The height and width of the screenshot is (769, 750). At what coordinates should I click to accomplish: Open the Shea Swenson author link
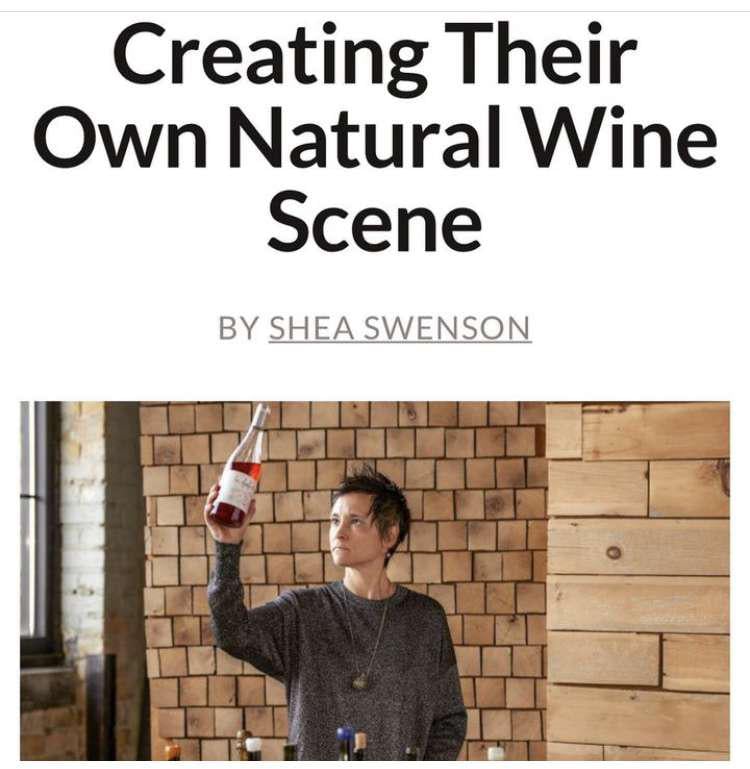(400, 328)
